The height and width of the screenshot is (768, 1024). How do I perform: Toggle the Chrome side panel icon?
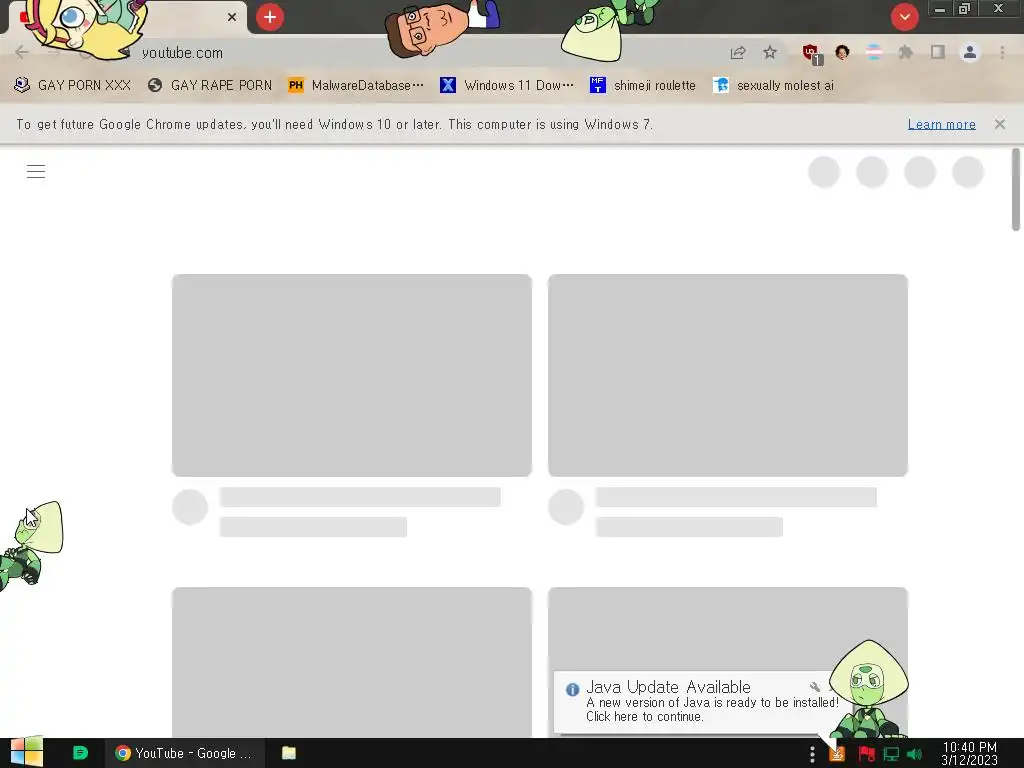tap(938, 52)
